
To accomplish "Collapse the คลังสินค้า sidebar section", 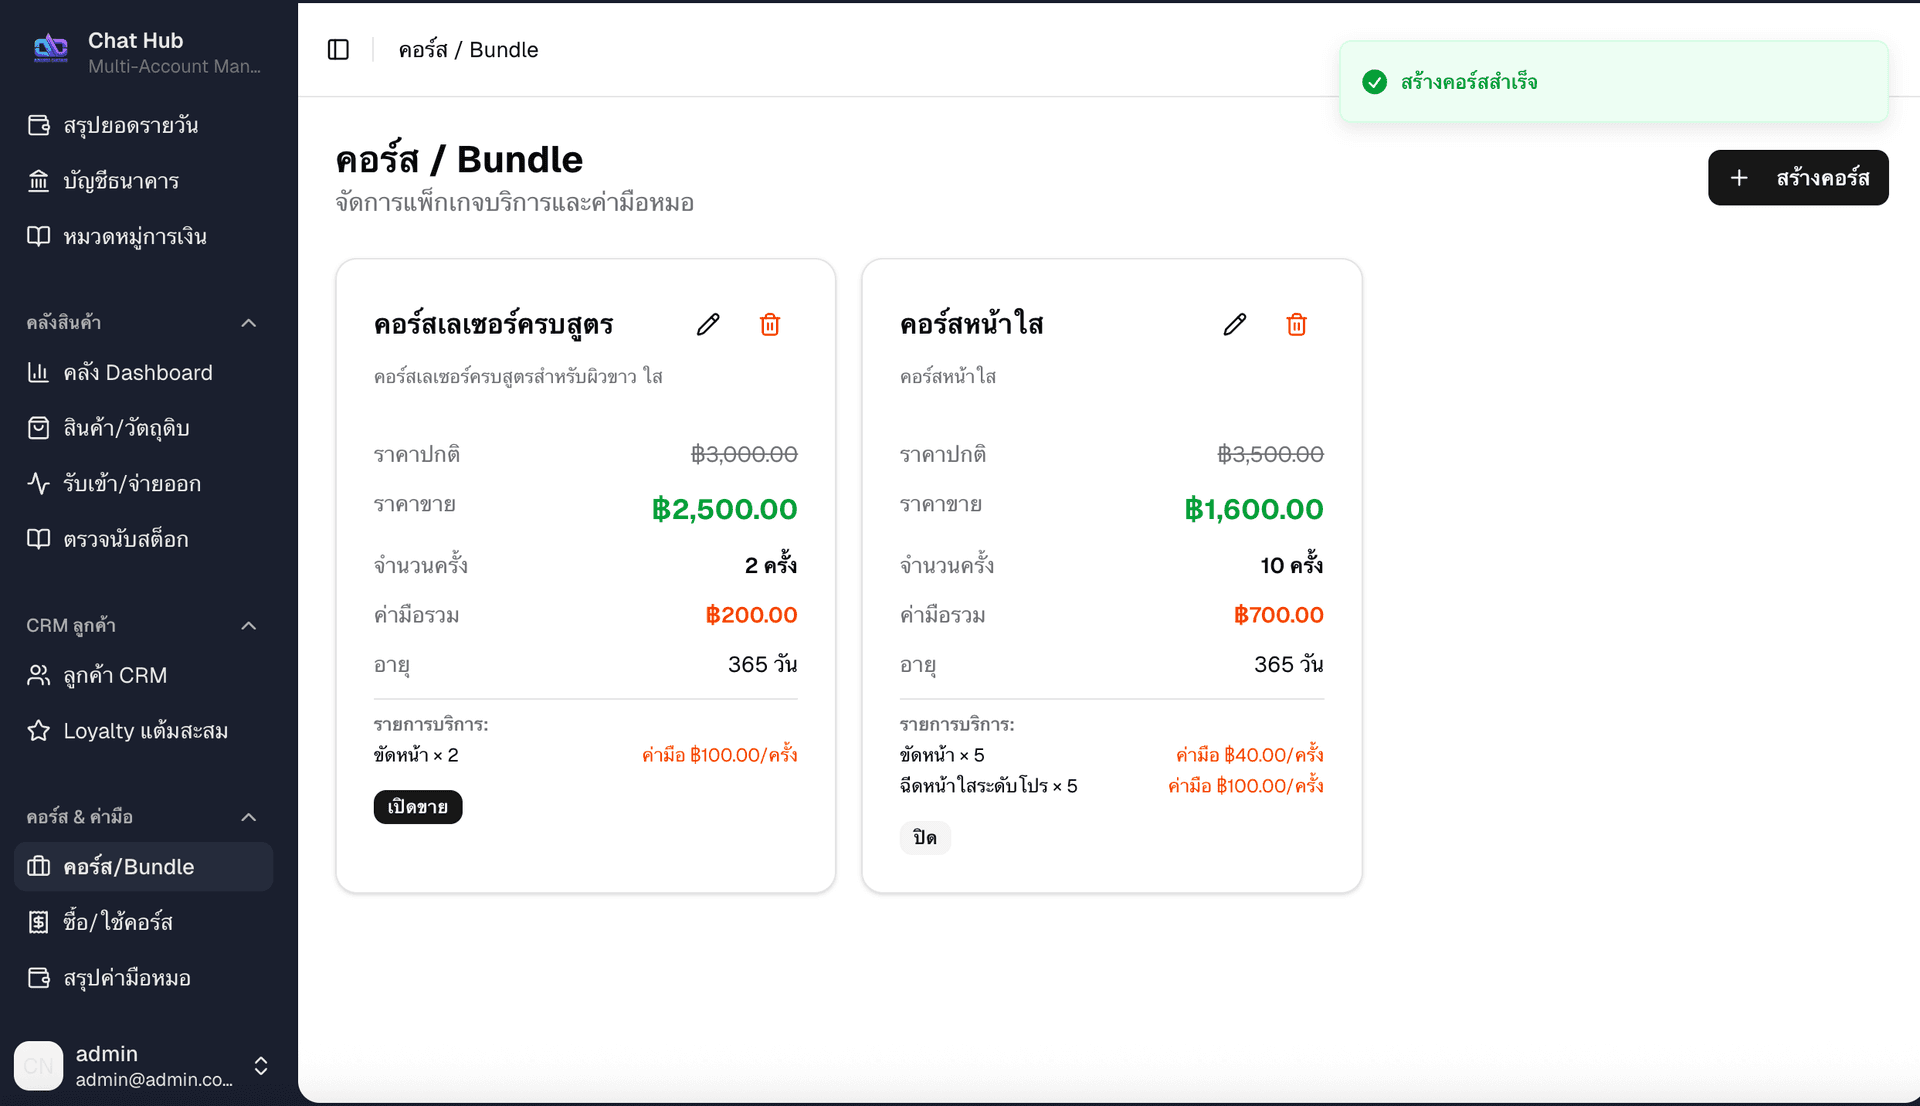I will [x=249, y=323].
